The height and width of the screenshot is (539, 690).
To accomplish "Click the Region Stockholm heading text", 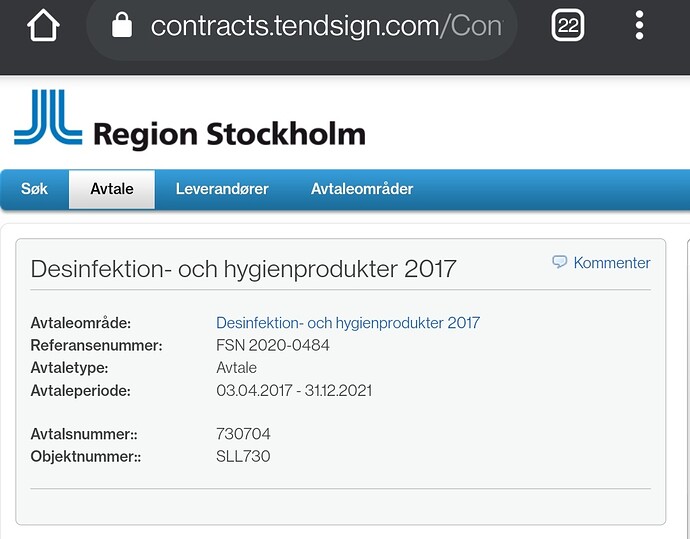I will (229, 135).
